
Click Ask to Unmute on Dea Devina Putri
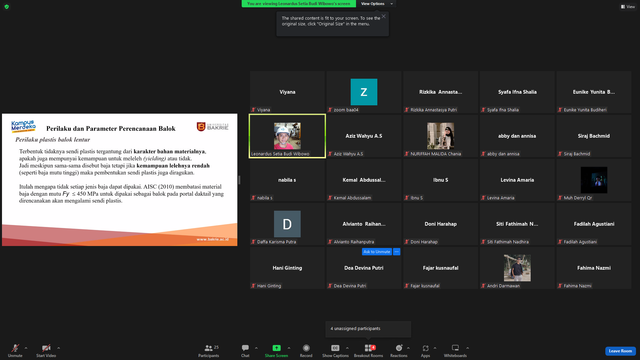(x=376, y=252)
